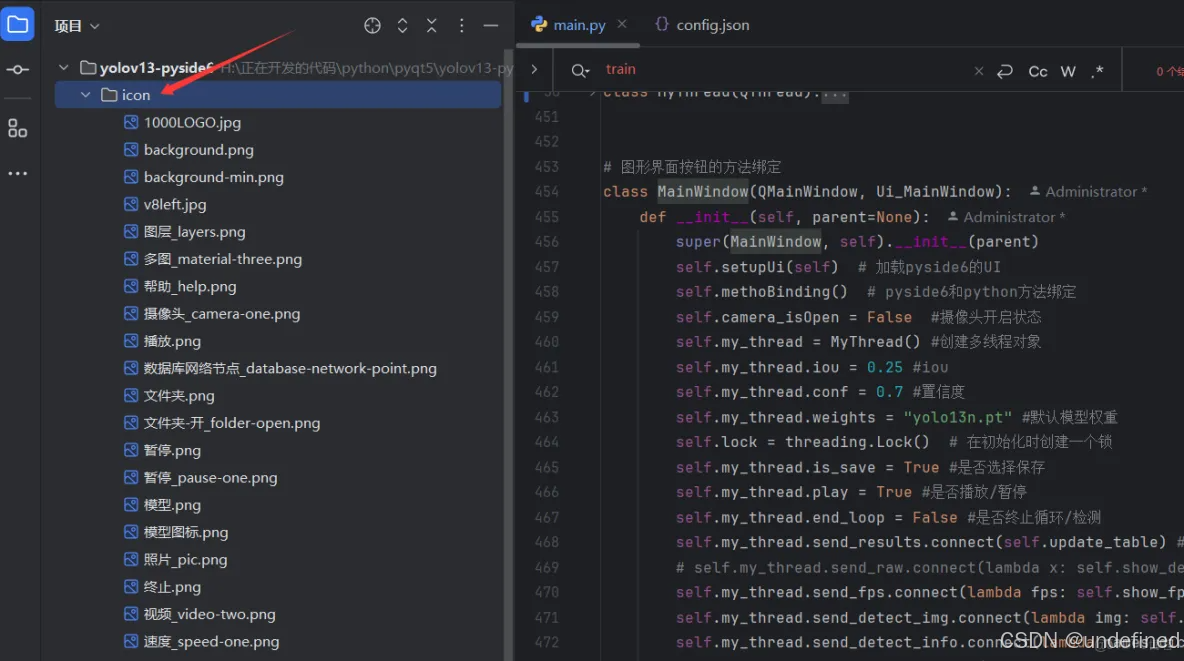Screen dimensions: 1184x661
Task: Expand the replace field chevron
Action: point(534,69)
